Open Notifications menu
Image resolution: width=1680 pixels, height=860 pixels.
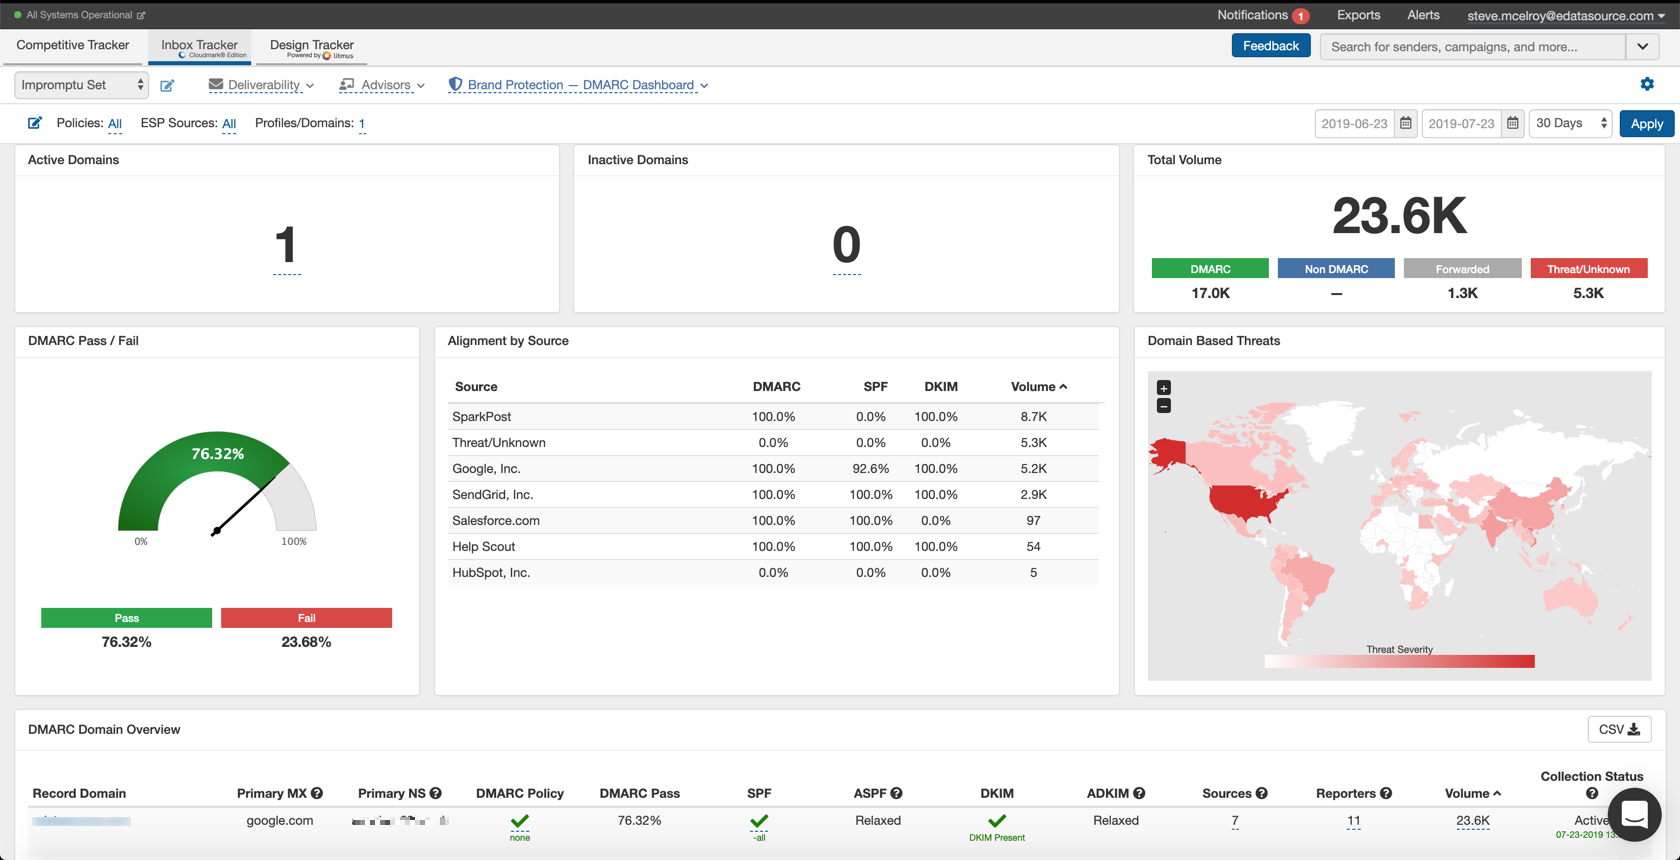[x=1262, y=15]
